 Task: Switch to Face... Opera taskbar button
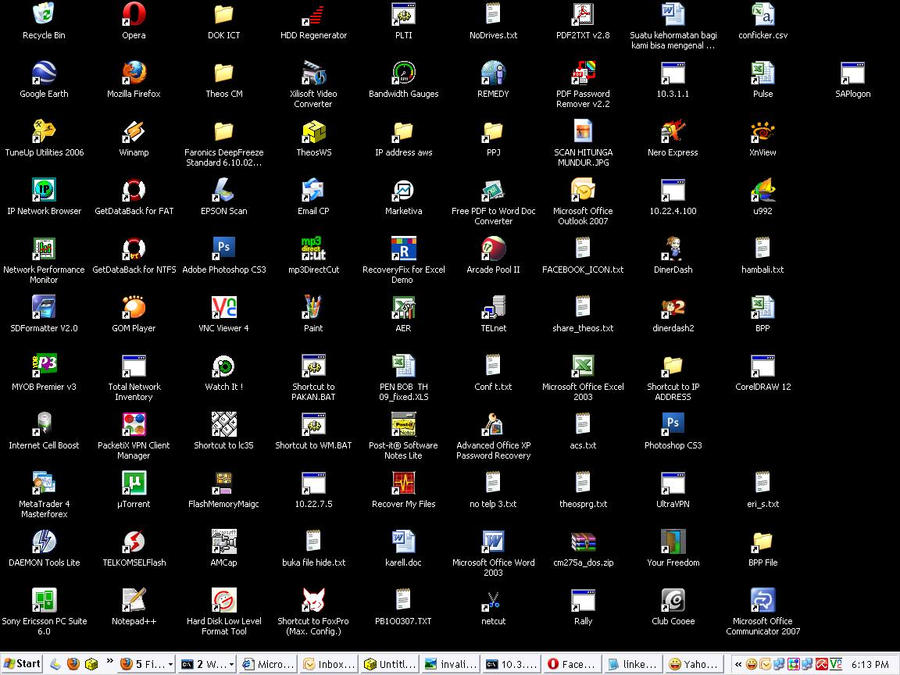tap(572, 664)
